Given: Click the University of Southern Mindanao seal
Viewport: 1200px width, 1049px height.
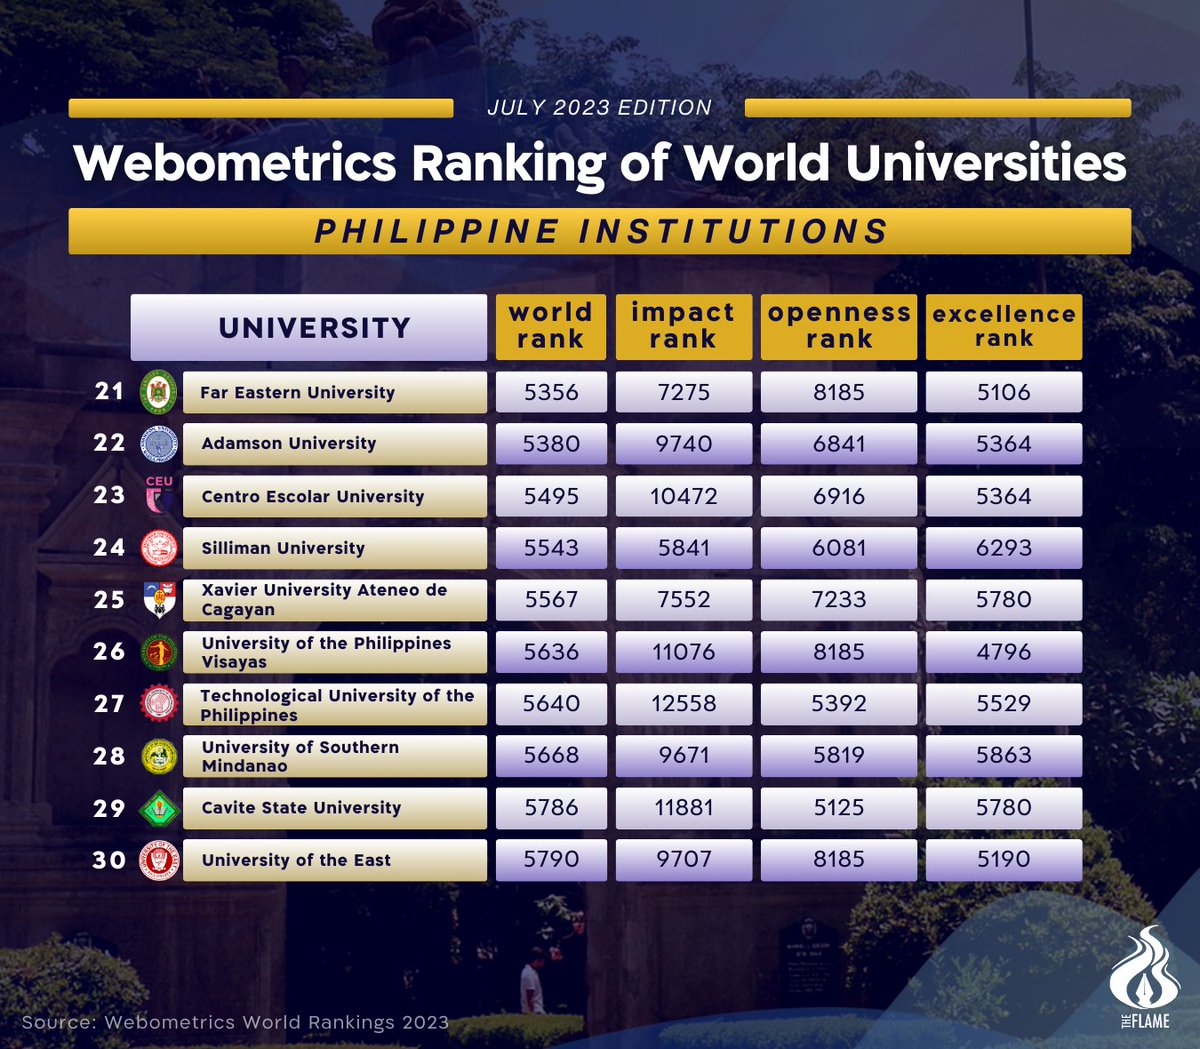Looking at the screenshot, I should tap(159, 756).
